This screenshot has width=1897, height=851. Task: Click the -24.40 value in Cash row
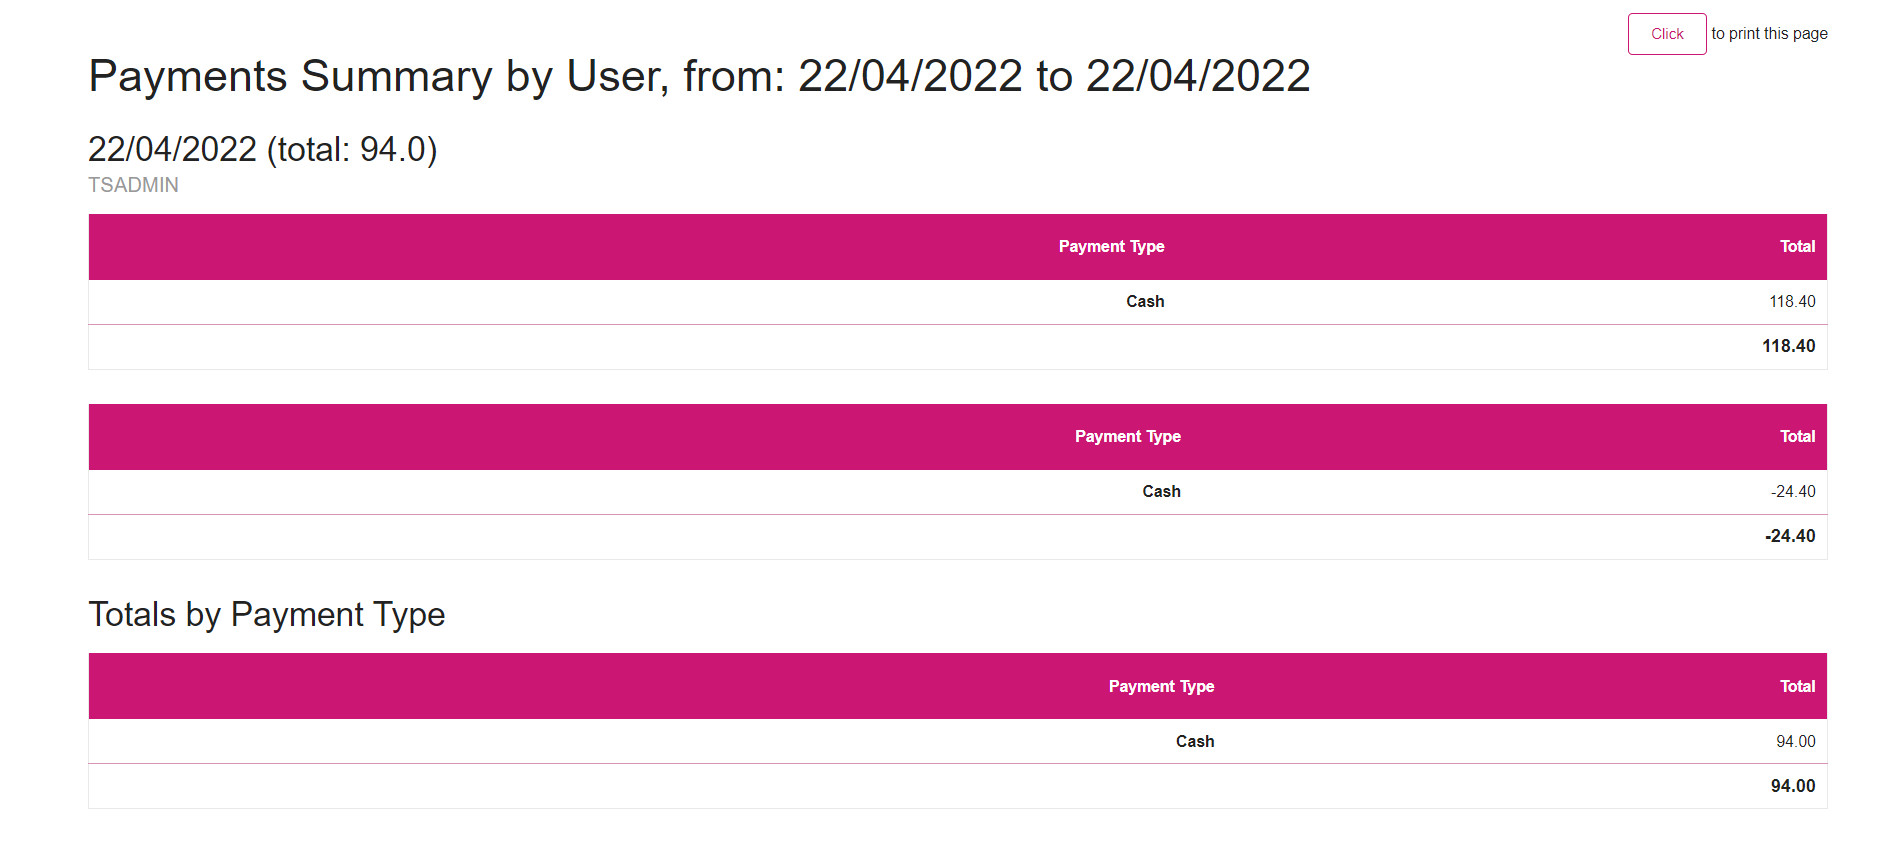tap(1793, 491)
